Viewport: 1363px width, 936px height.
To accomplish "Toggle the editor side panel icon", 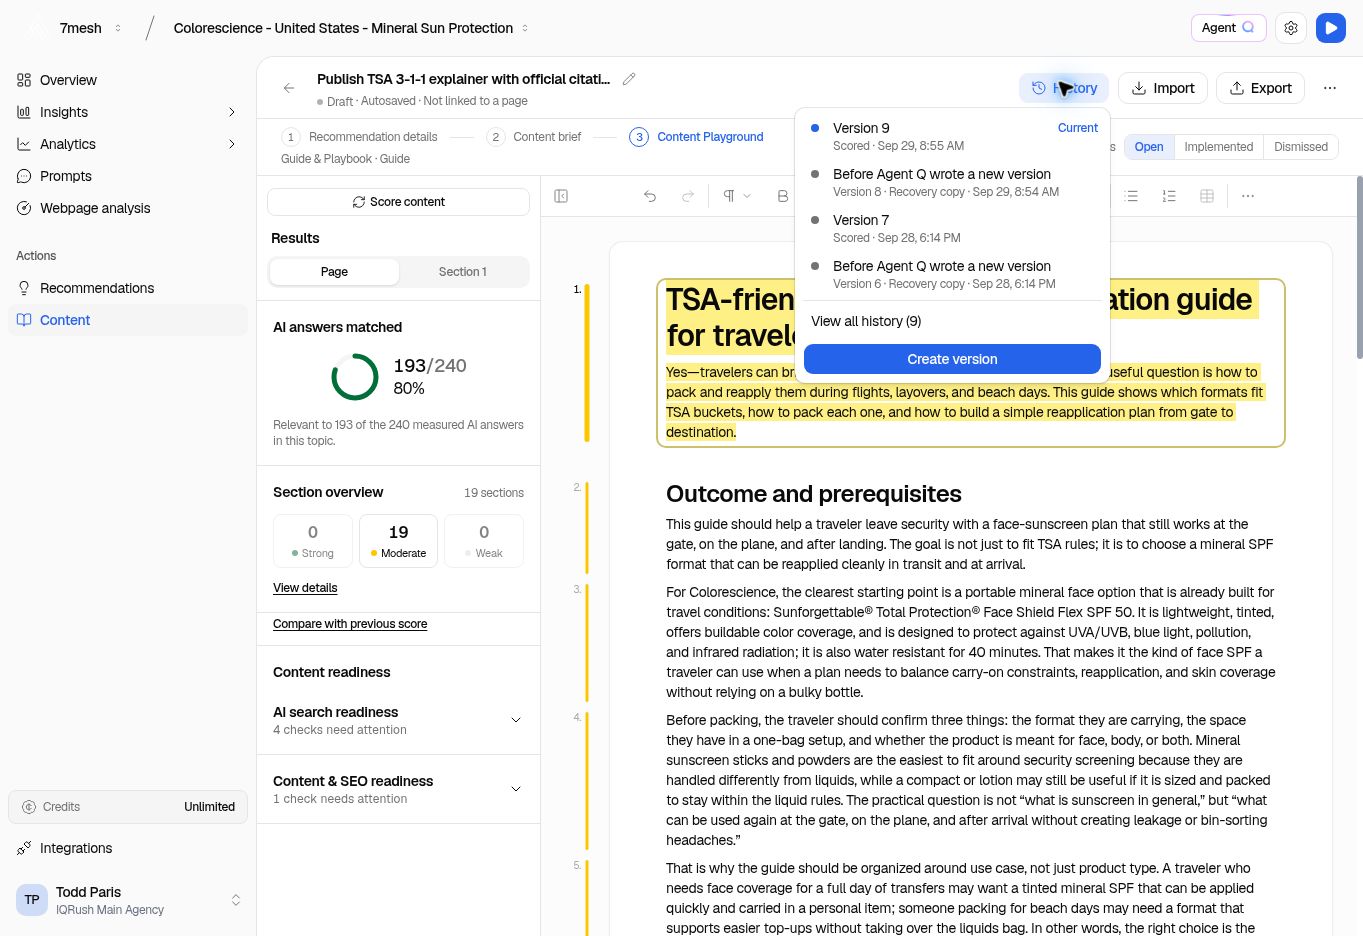I will [561, 196].
